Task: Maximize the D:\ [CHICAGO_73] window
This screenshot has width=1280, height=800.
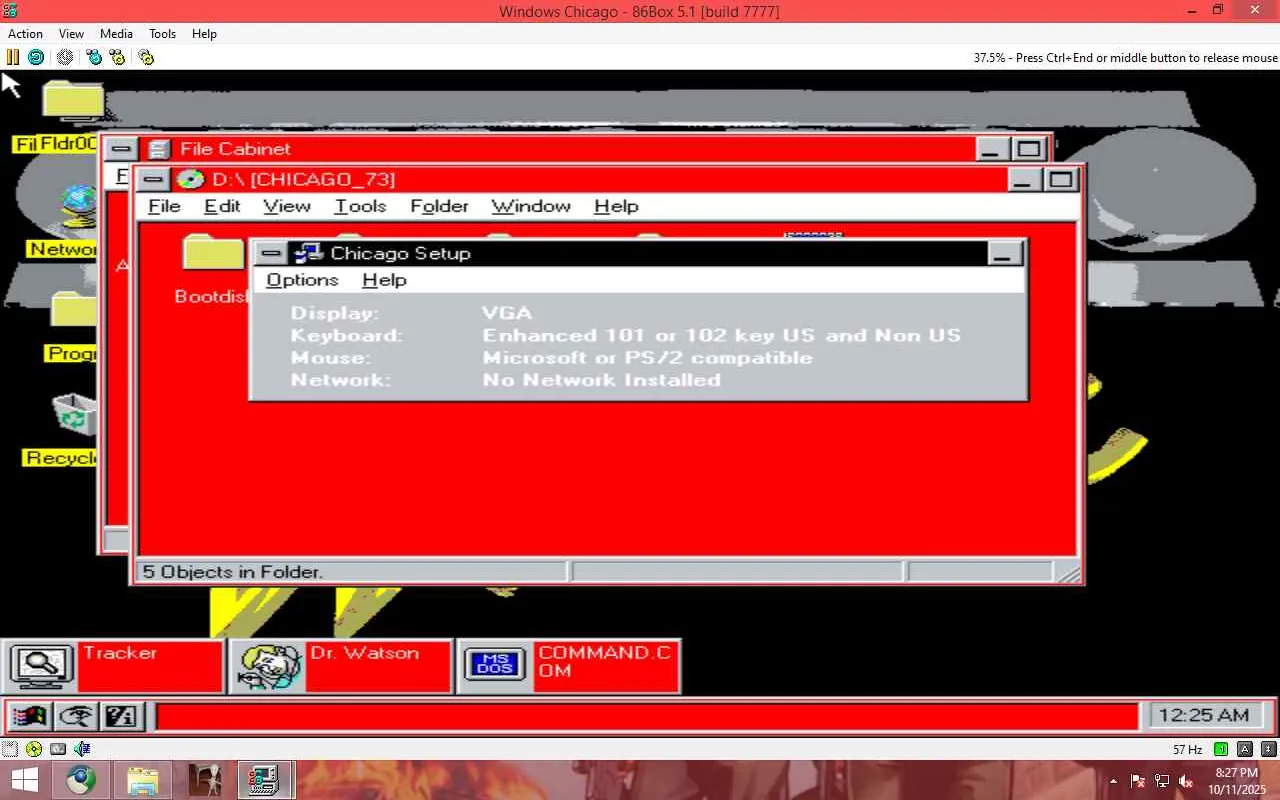Action: pos(1061,180)
